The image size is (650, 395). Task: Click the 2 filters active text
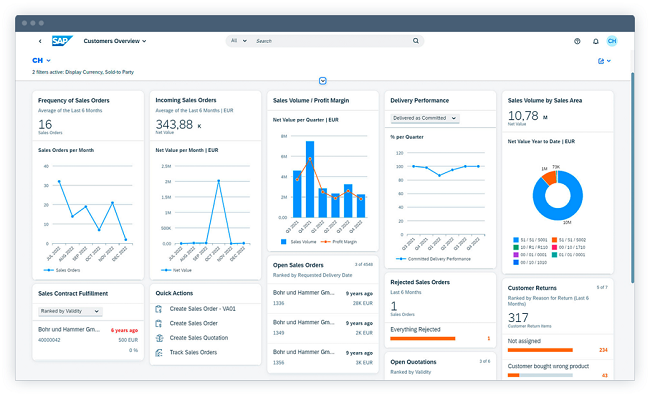[x=83, y=72]
